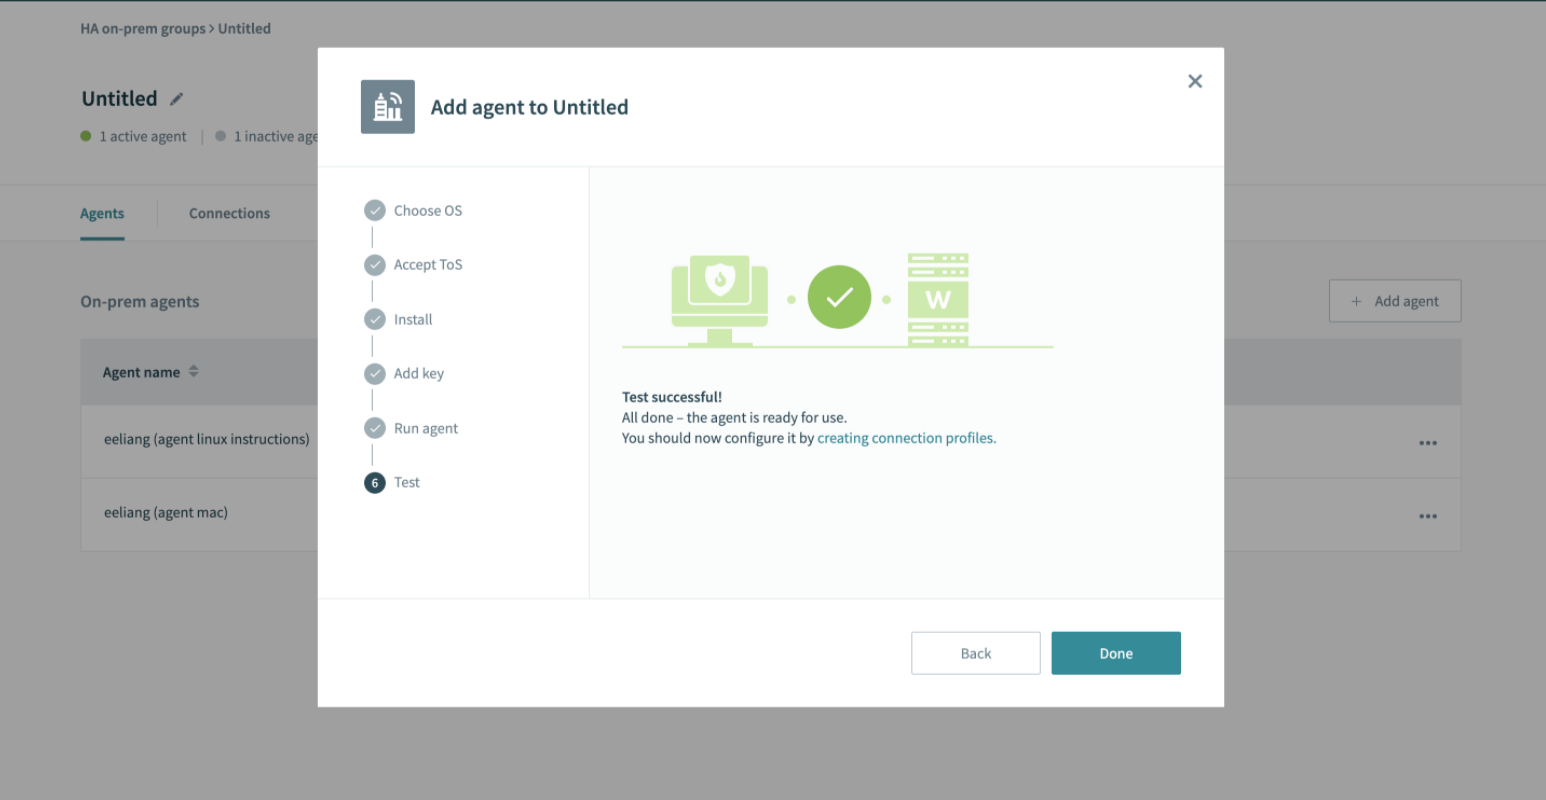
Task: Switch to the Connections tab
Action: pos(229,213)
